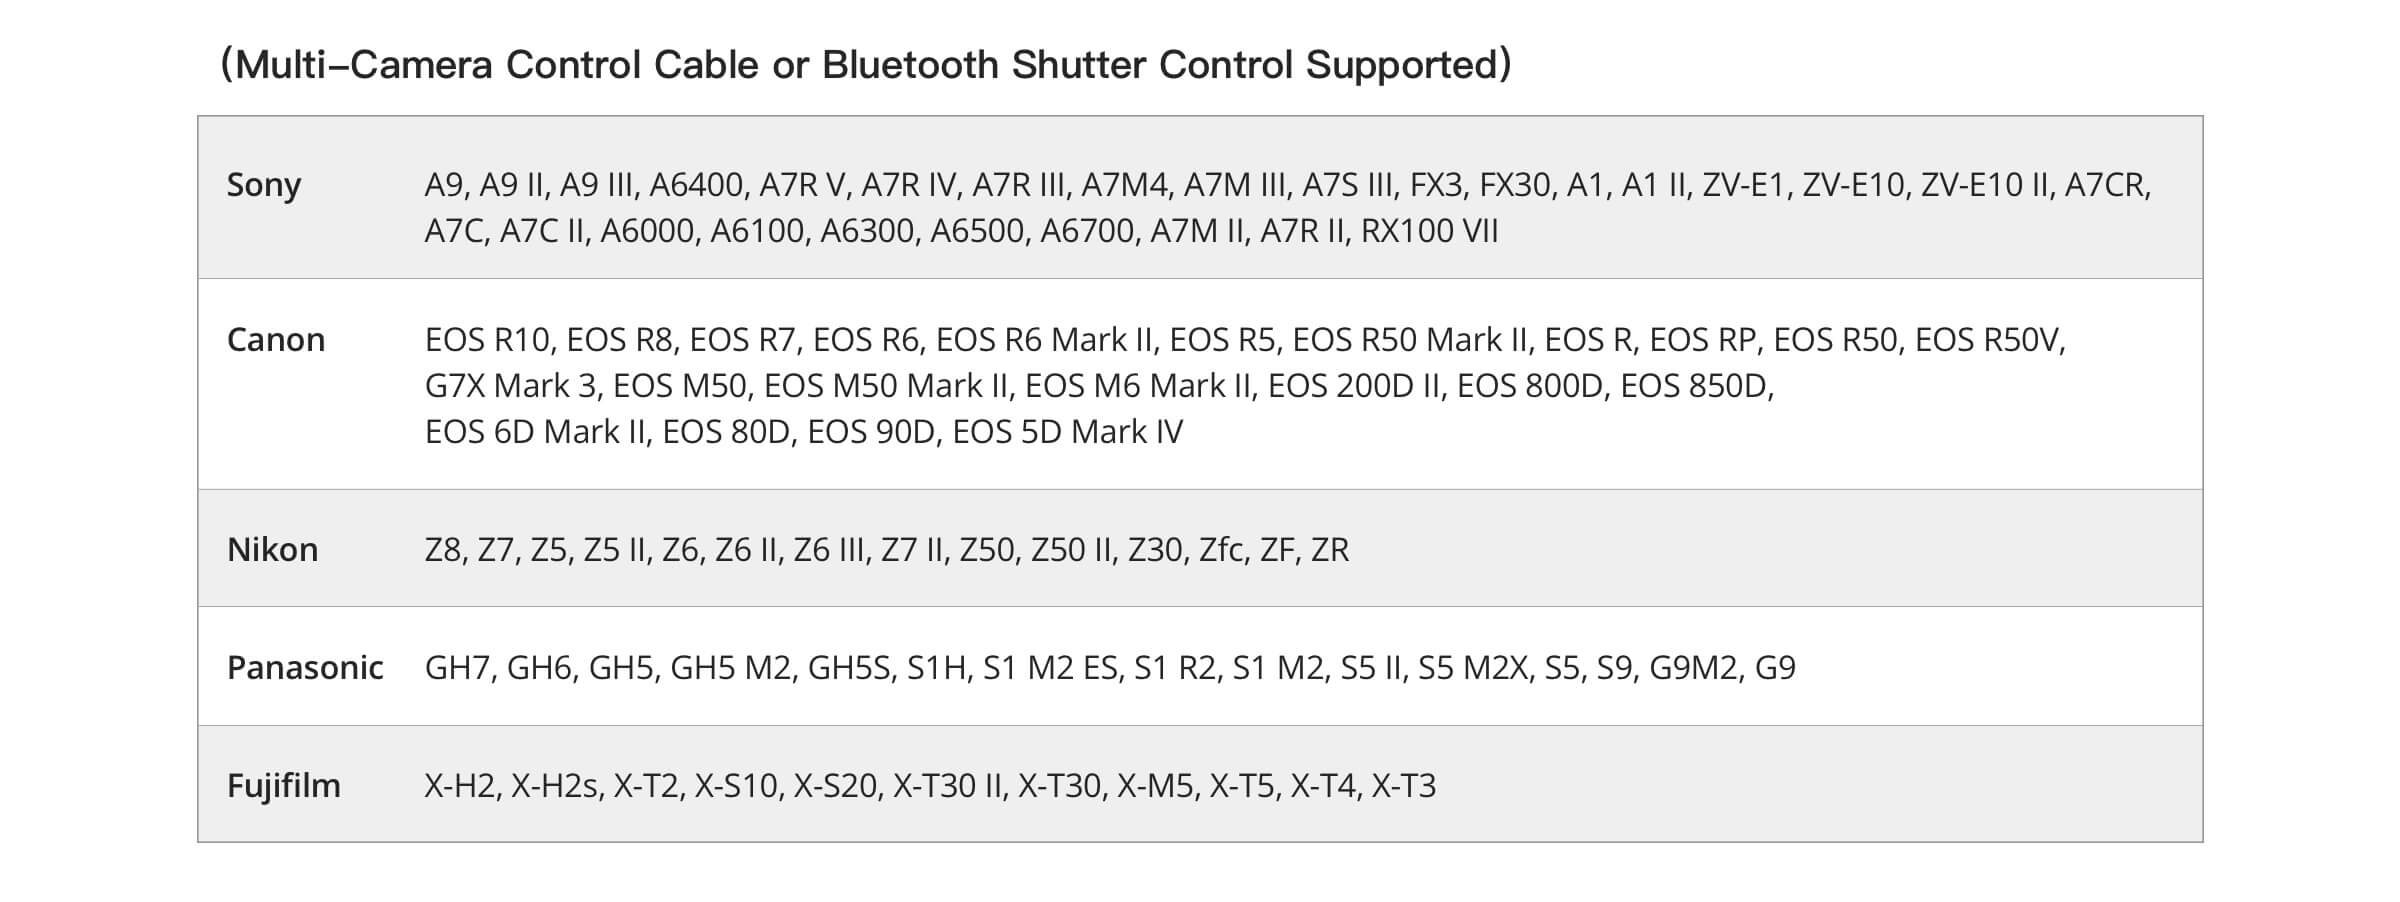Image resolution: width=2400 pixels, height=902 pixels.
Task: Click the EOS 5D Mark IV entry
Action: [x=1067, y=432]
